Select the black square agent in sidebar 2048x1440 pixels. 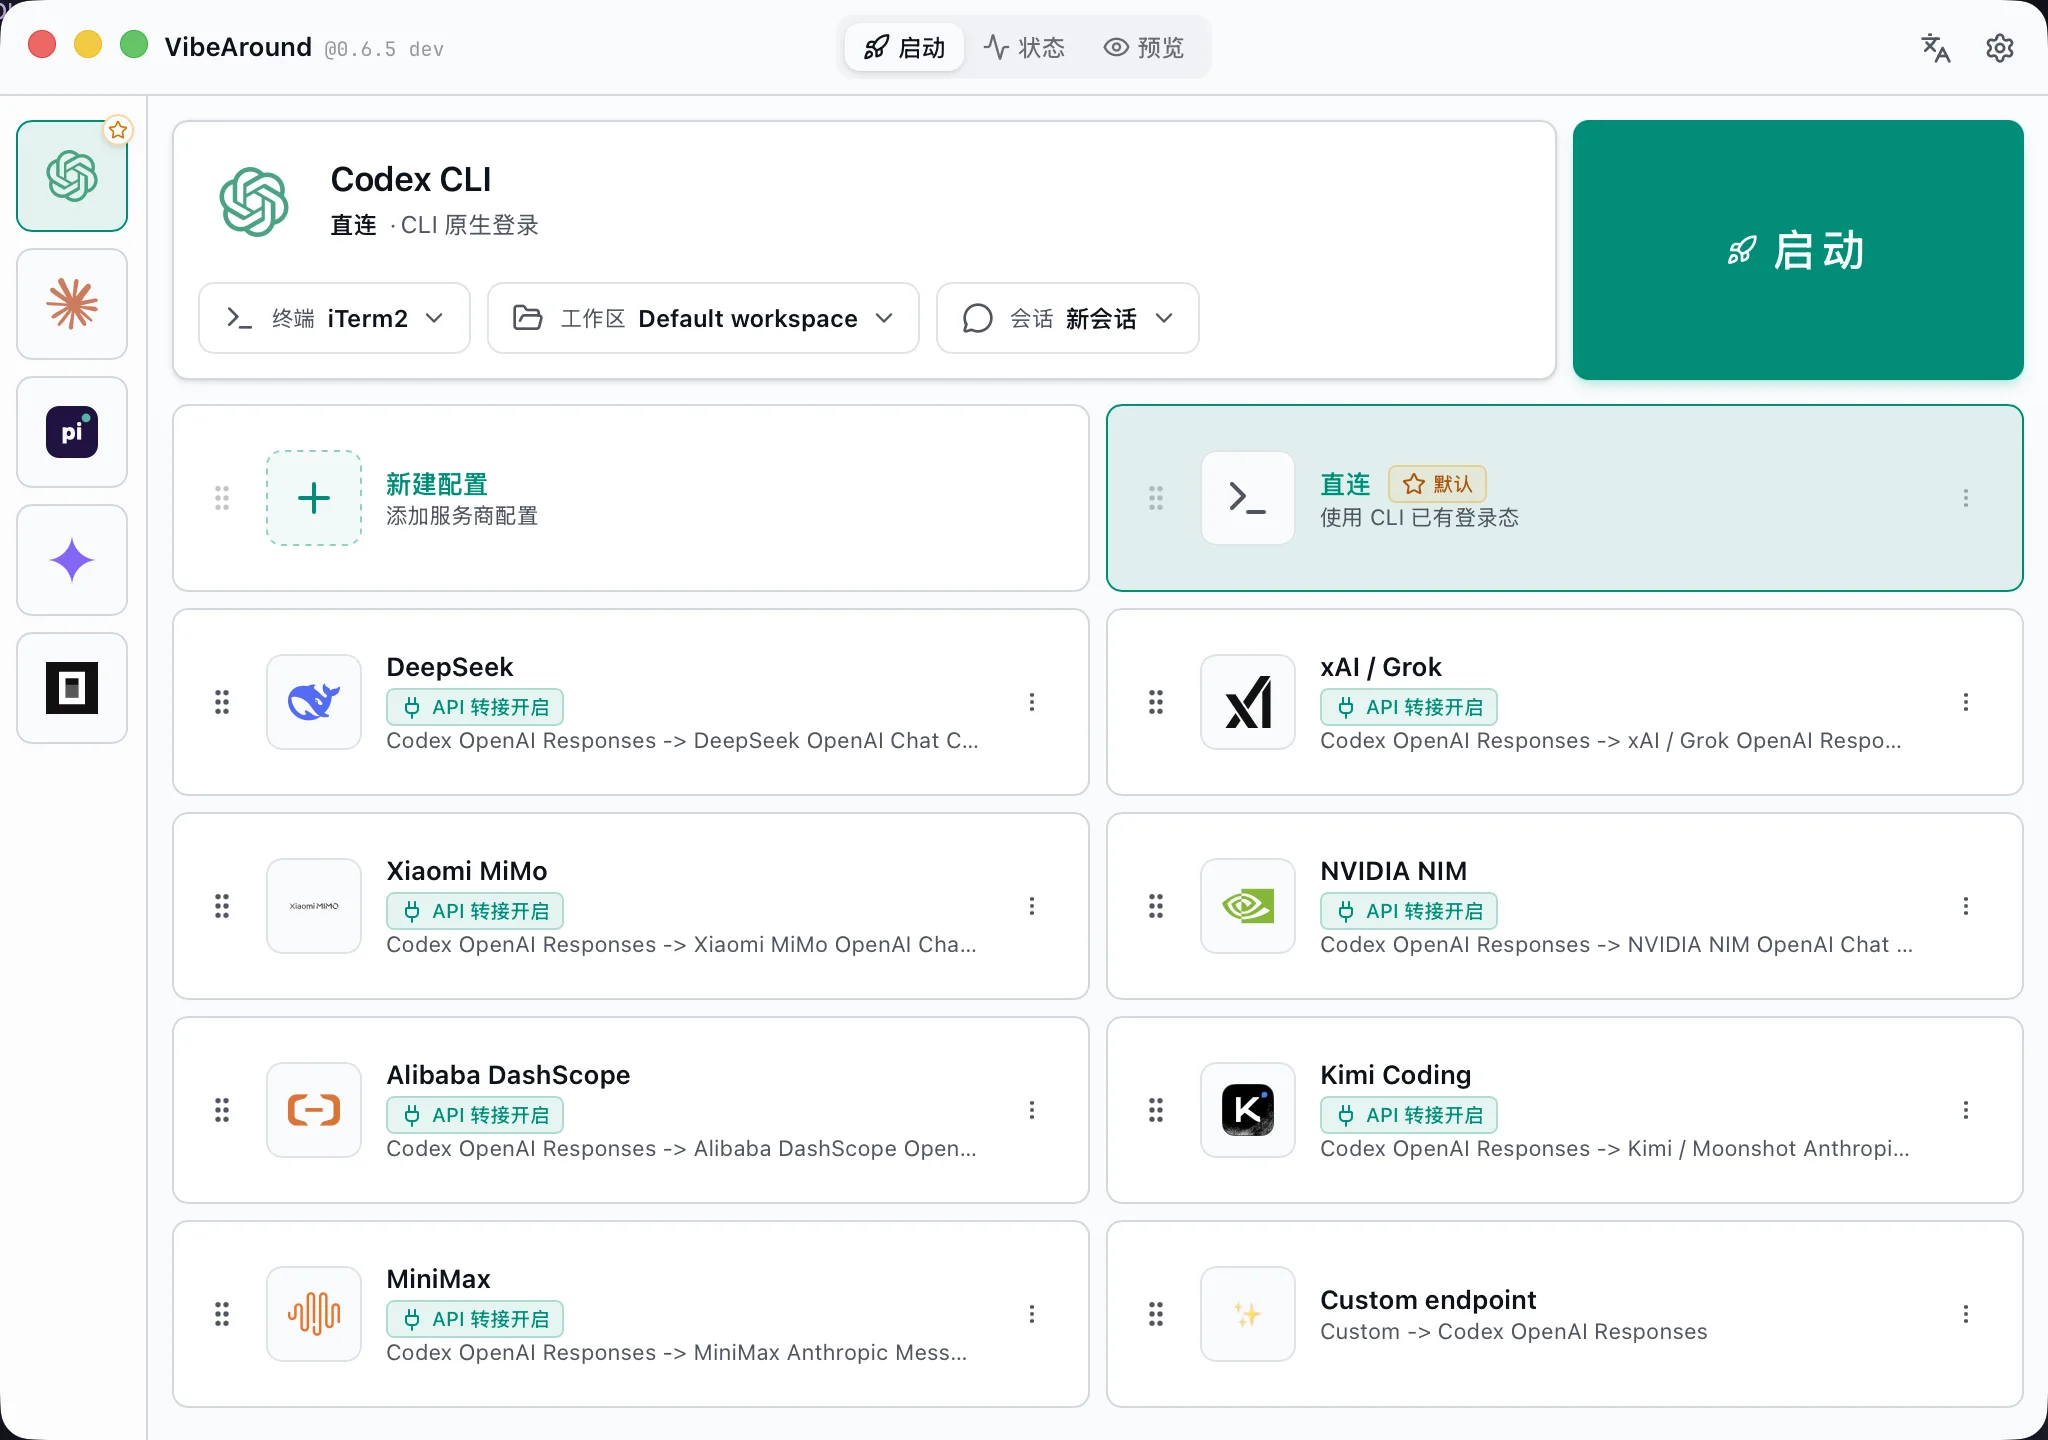click(x=72, y=688)
